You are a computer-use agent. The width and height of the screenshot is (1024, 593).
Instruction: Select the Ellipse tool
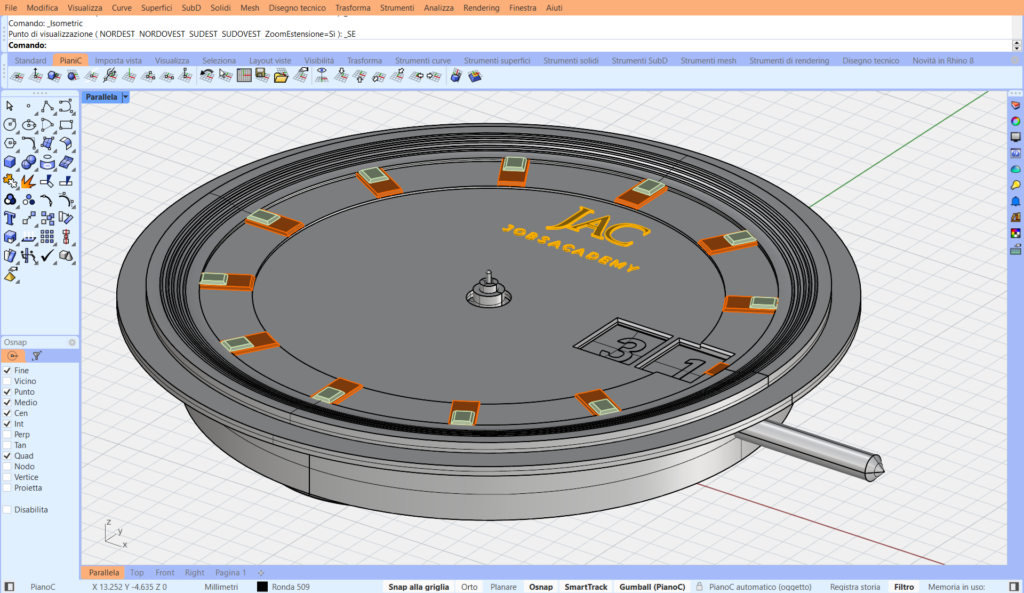coord(29,125)
